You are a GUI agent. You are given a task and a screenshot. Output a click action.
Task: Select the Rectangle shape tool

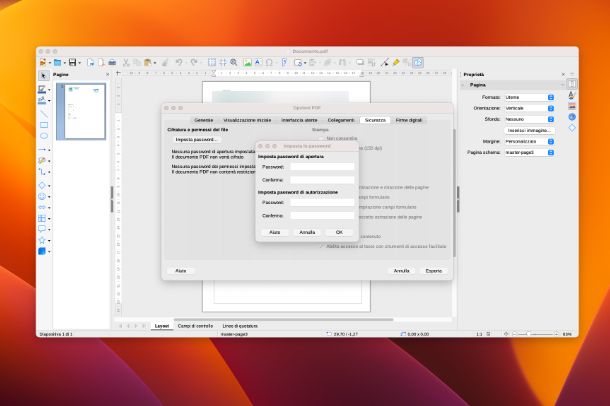tap(44, 125)
